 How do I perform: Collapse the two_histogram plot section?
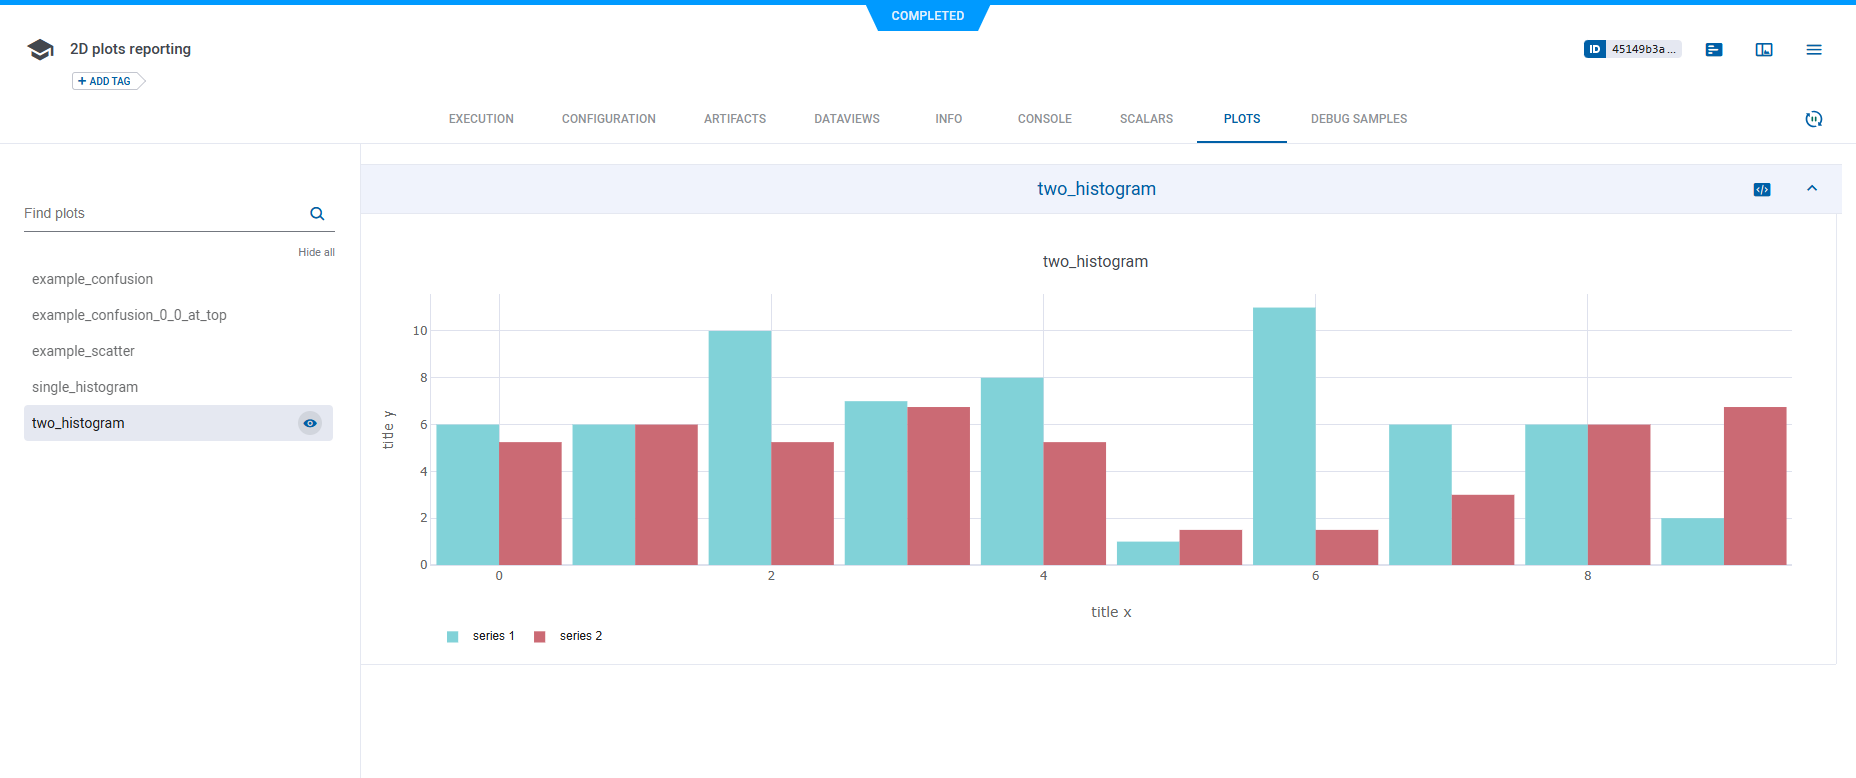point(1812,189)
